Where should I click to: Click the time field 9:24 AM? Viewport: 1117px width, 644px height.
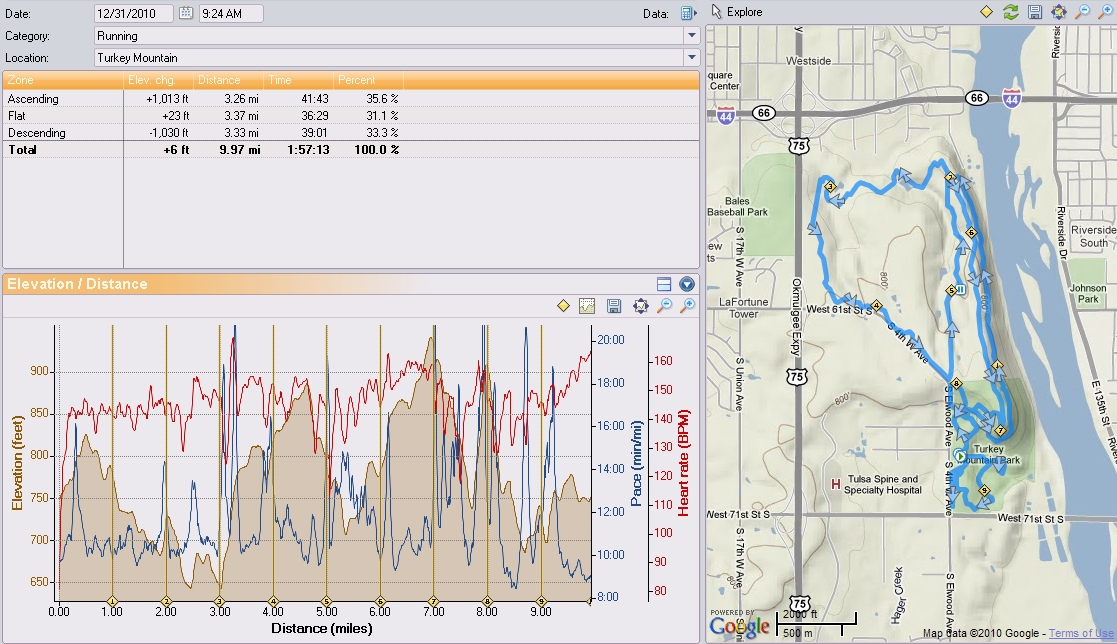(231, 14)
